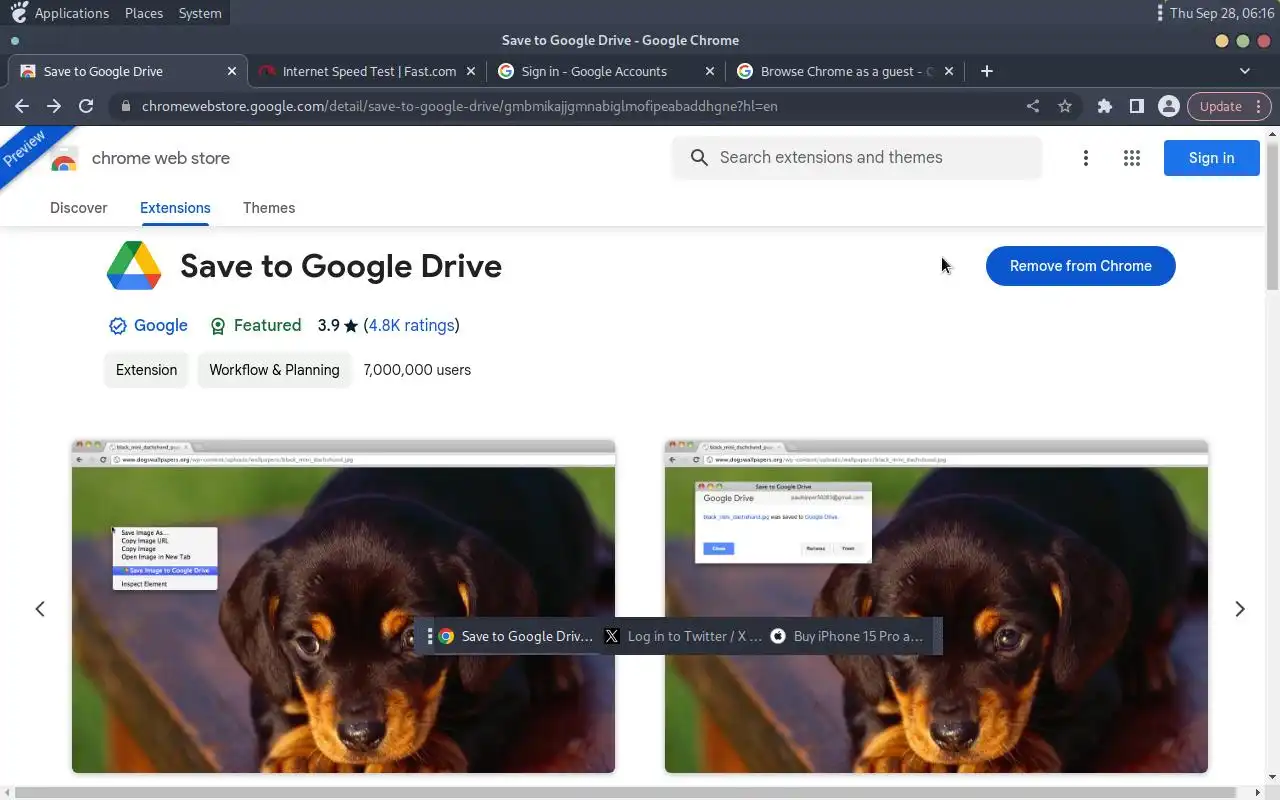Screen dimensions: 1280x800
Task: Click the clock showing Thu Sep 28
Action: pos(1221,13)
